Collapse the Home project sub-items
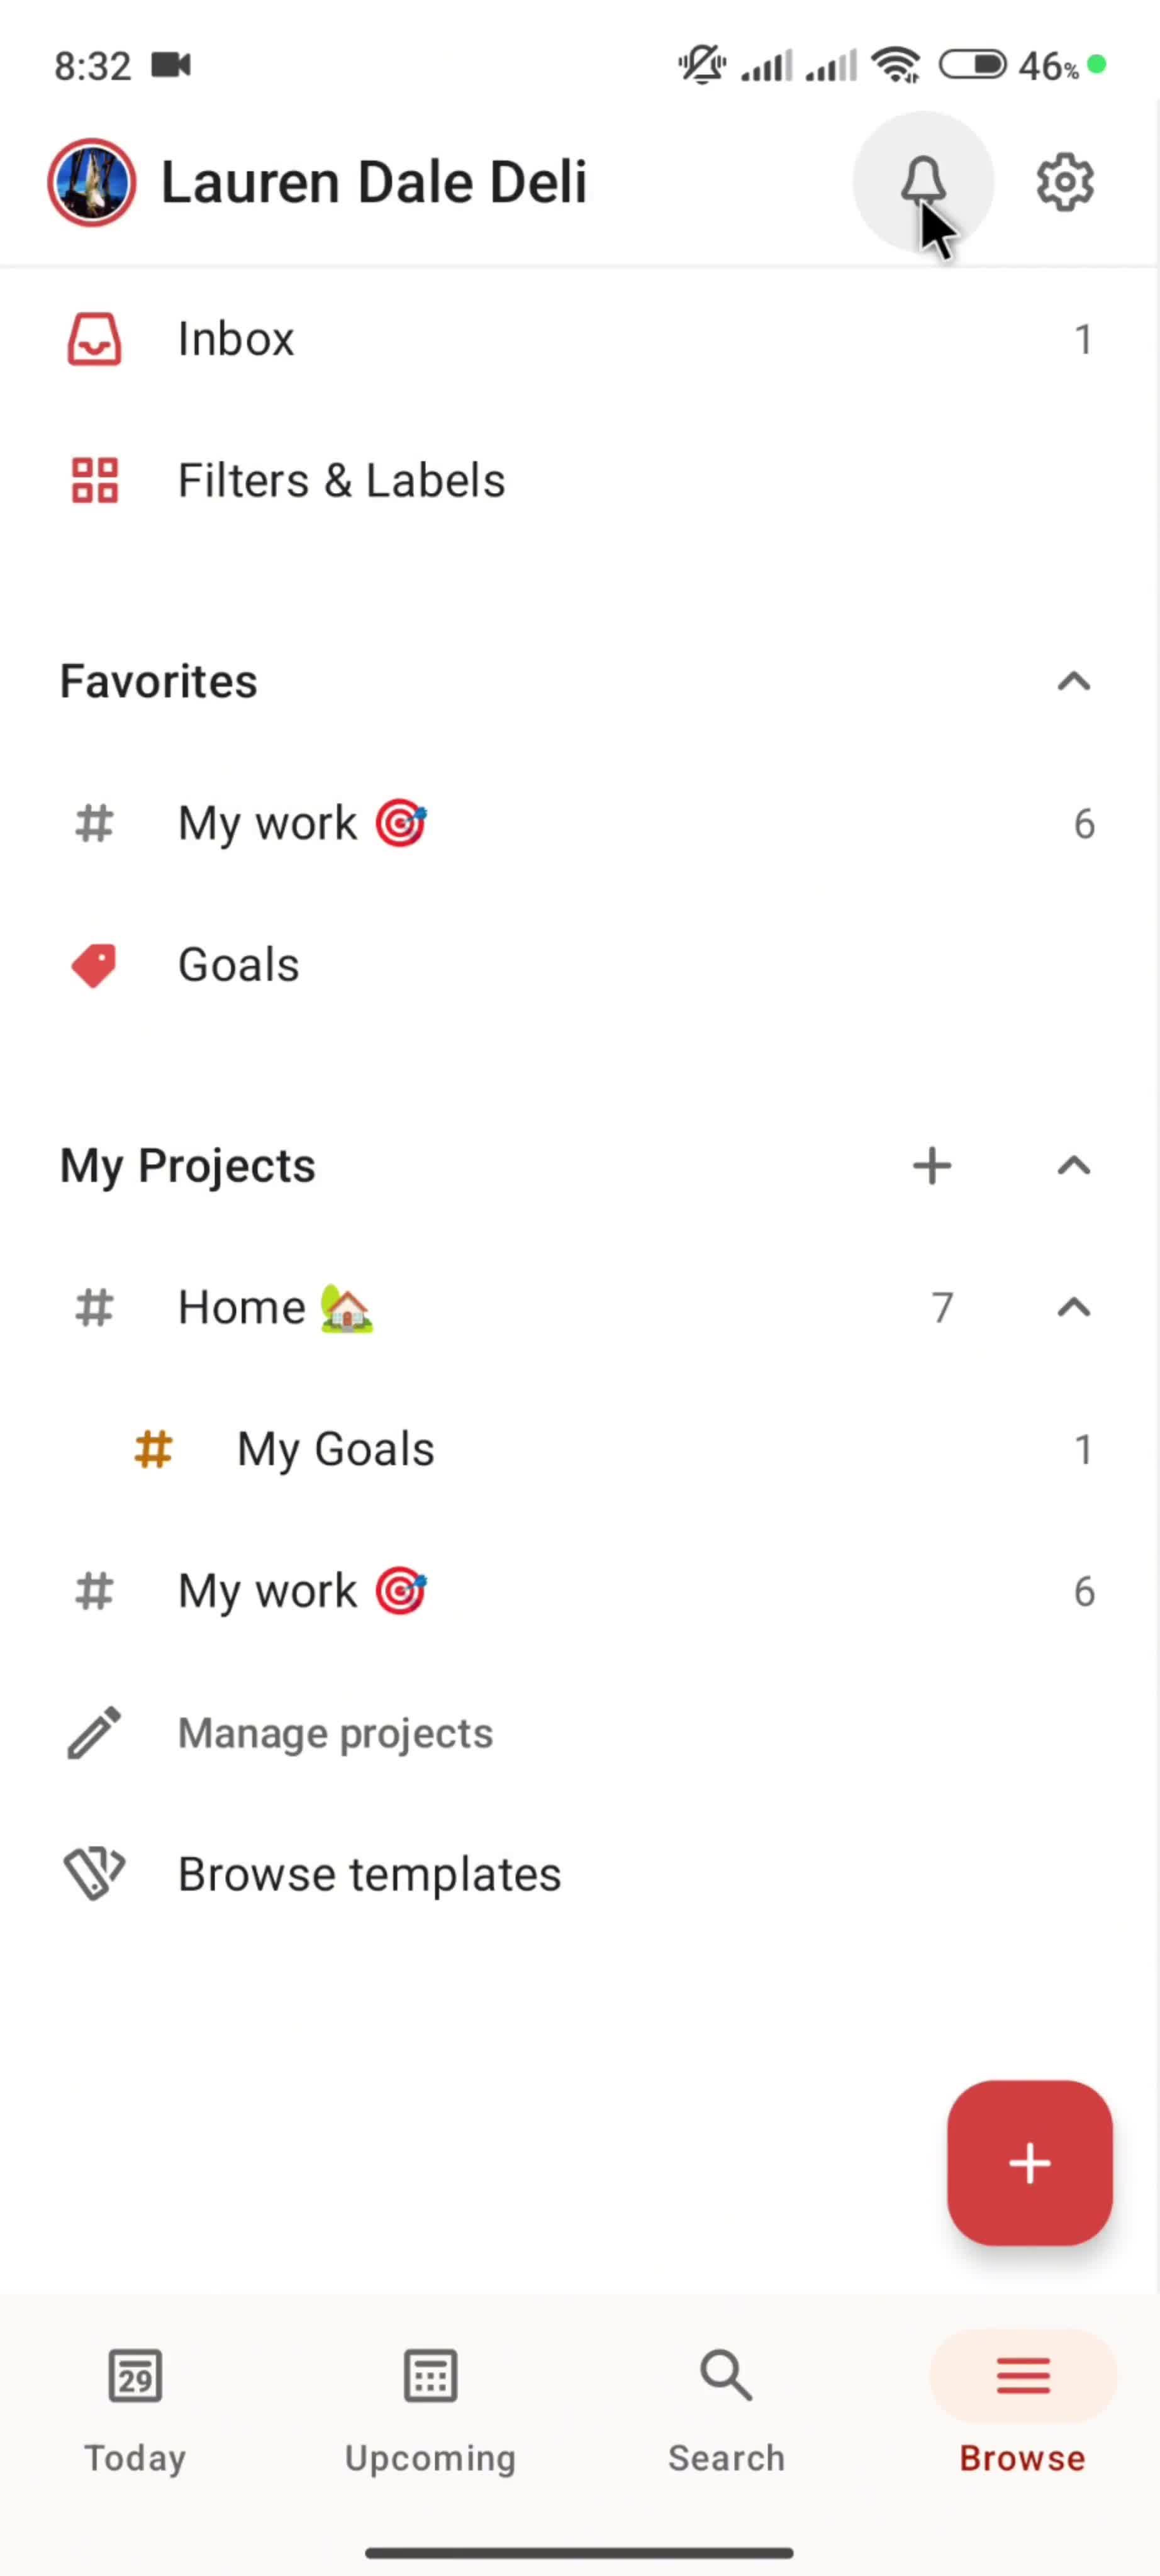This screenshot has width=1160, height=2576. tap(1073, 1308)
